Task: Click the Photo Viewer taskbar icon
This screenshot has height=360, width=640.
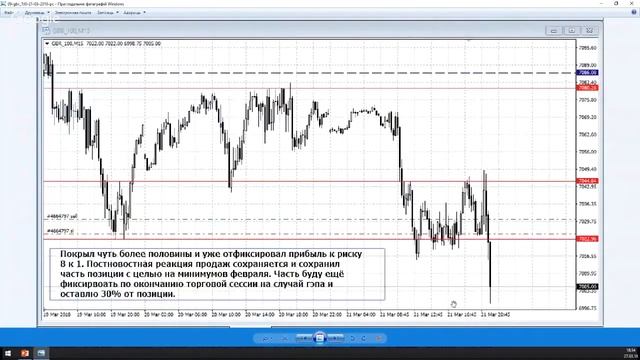Action: click(x=41, y=353)
